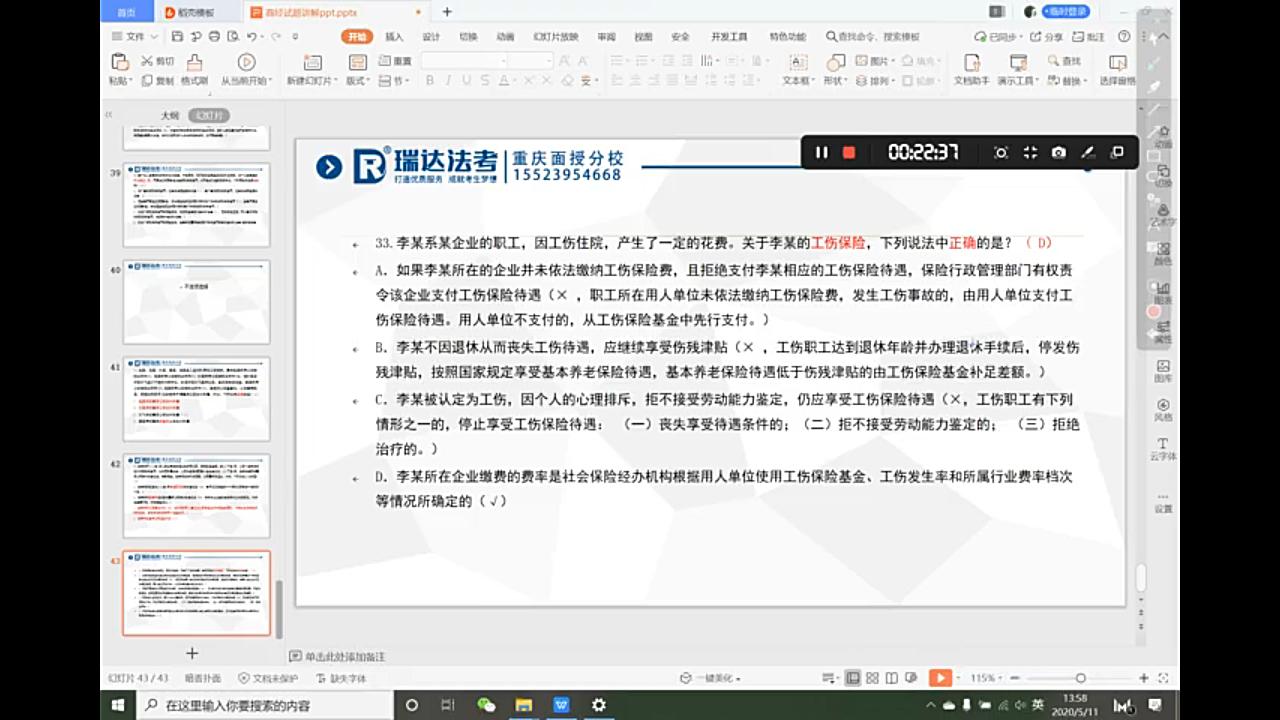Open the Slide Show (幻灯片放映) ribbon tab
Viewport: 1280px width, 720px height.
pyautogui.click(x=555, y=36)
